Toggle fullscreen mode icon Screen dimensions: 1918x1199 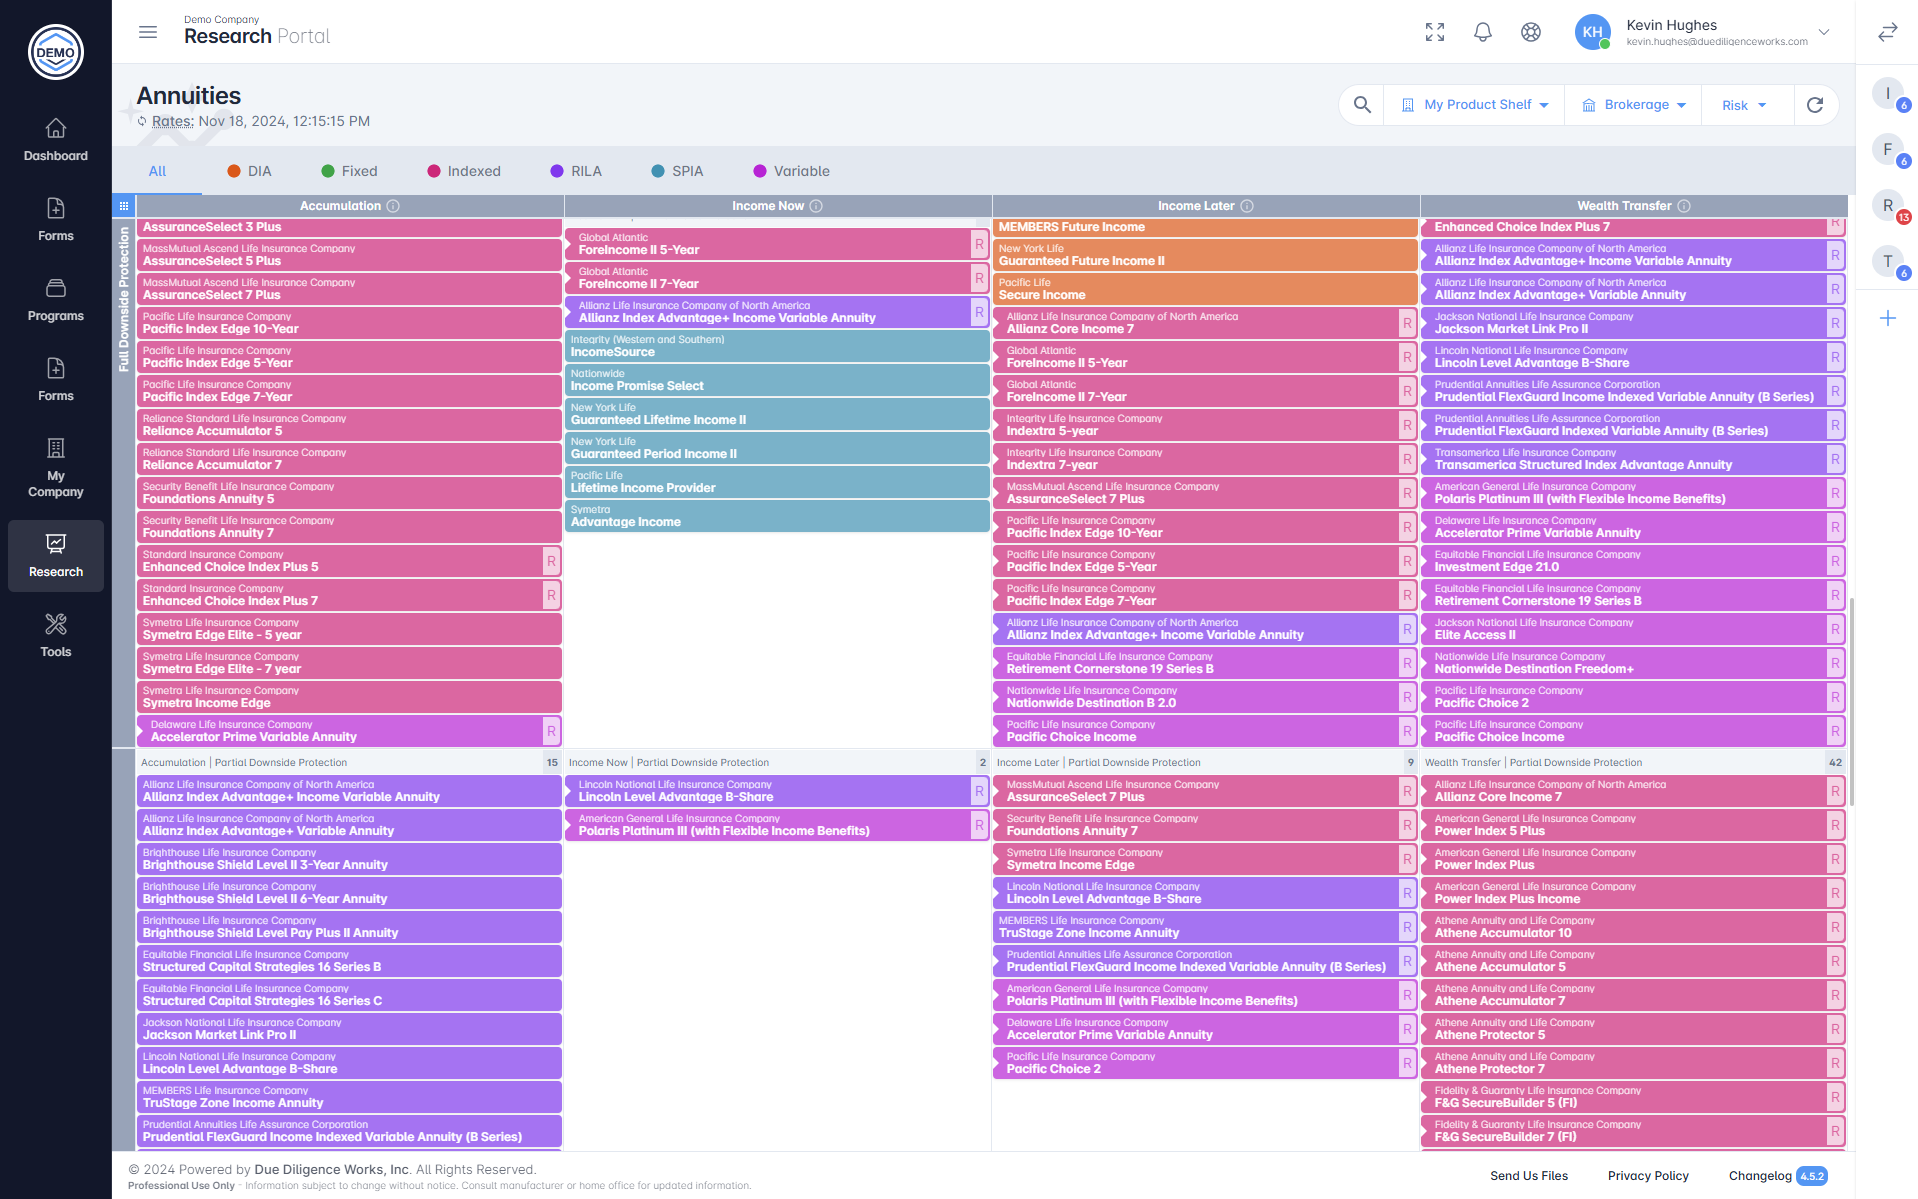[1435, 32]
